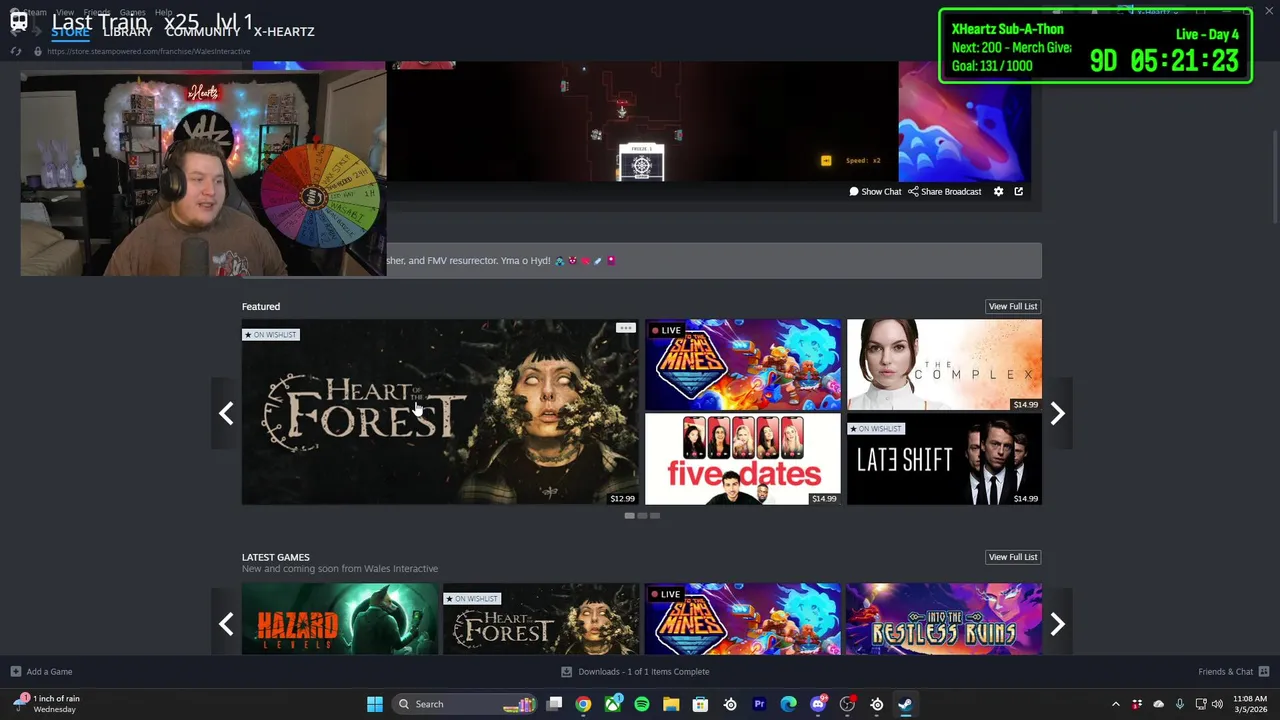The width and height of the screenshot is (1280, 720).
Task: Go to next Featured carousel page
Action: pos(1058,413)
